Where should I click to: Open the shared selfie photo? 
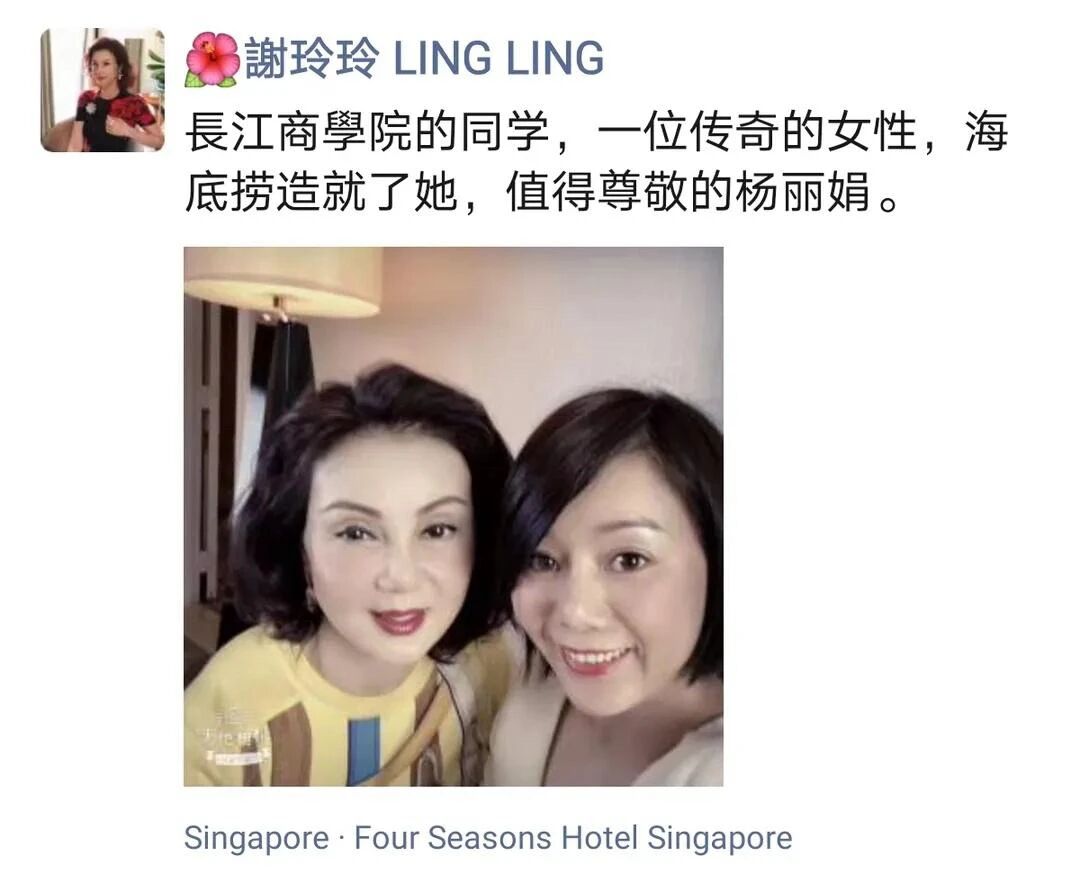453,516
